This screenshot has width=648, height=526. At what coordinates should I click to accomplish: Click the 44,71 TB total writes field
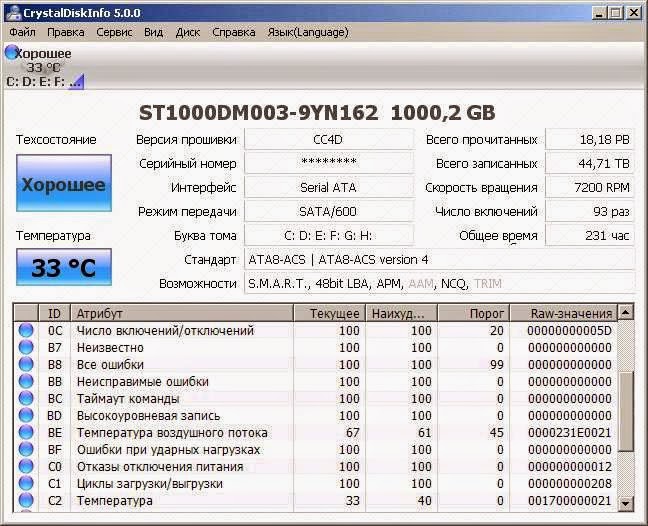click(590, 163)
